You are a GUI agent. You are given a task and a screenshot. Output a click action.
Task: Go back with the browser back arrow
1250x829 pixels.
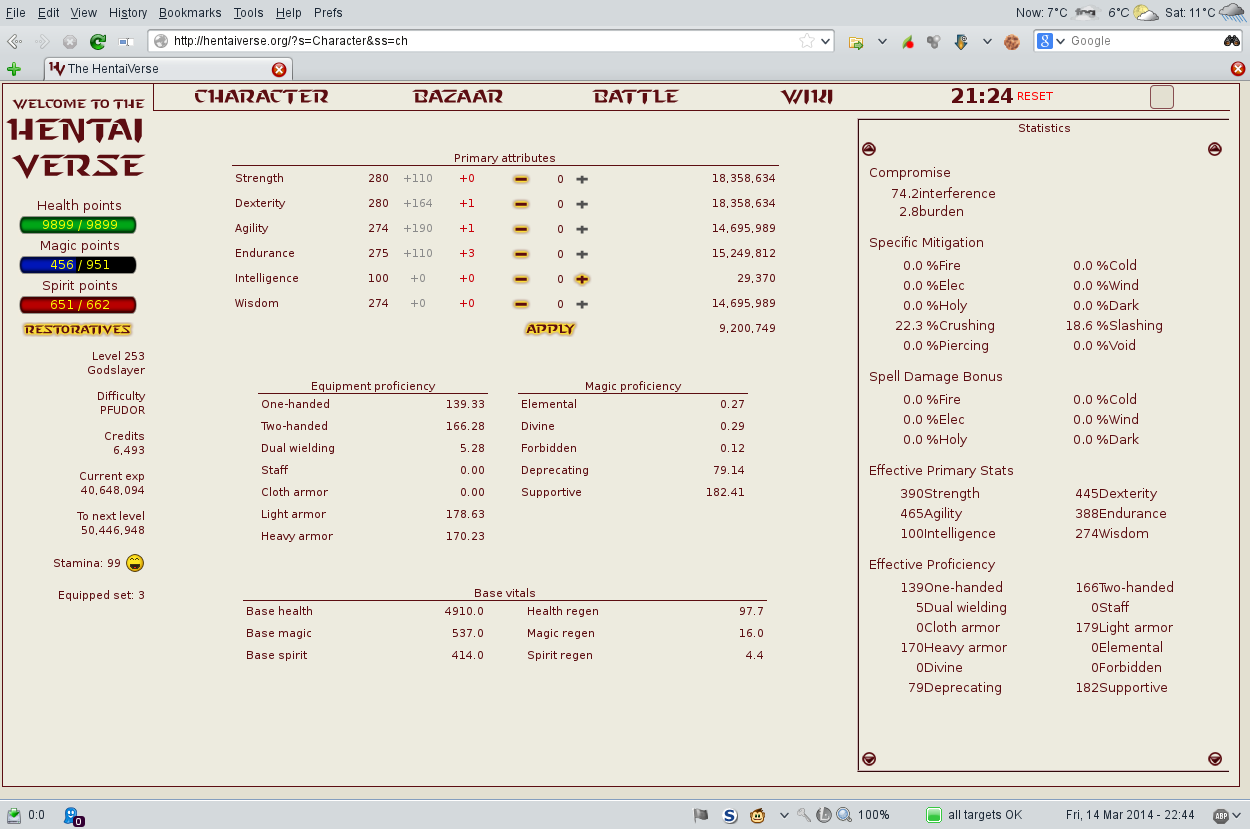tap(14, 42)
